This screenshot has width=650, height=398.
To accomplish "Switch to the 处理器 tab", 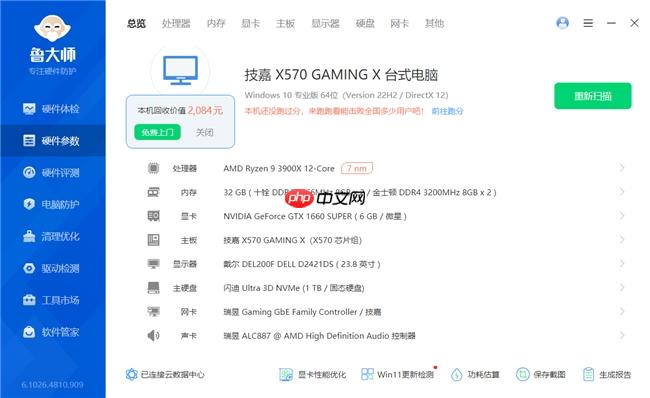I will pos(176,24).
